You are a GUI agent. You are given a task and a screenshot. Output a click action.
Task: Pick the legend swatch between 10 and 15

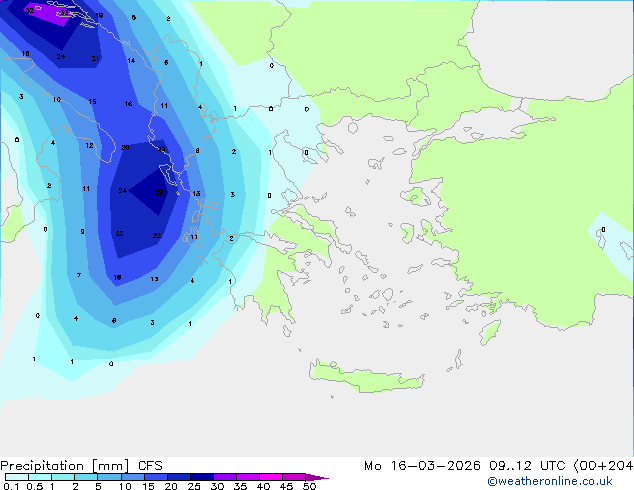point(133,477)
